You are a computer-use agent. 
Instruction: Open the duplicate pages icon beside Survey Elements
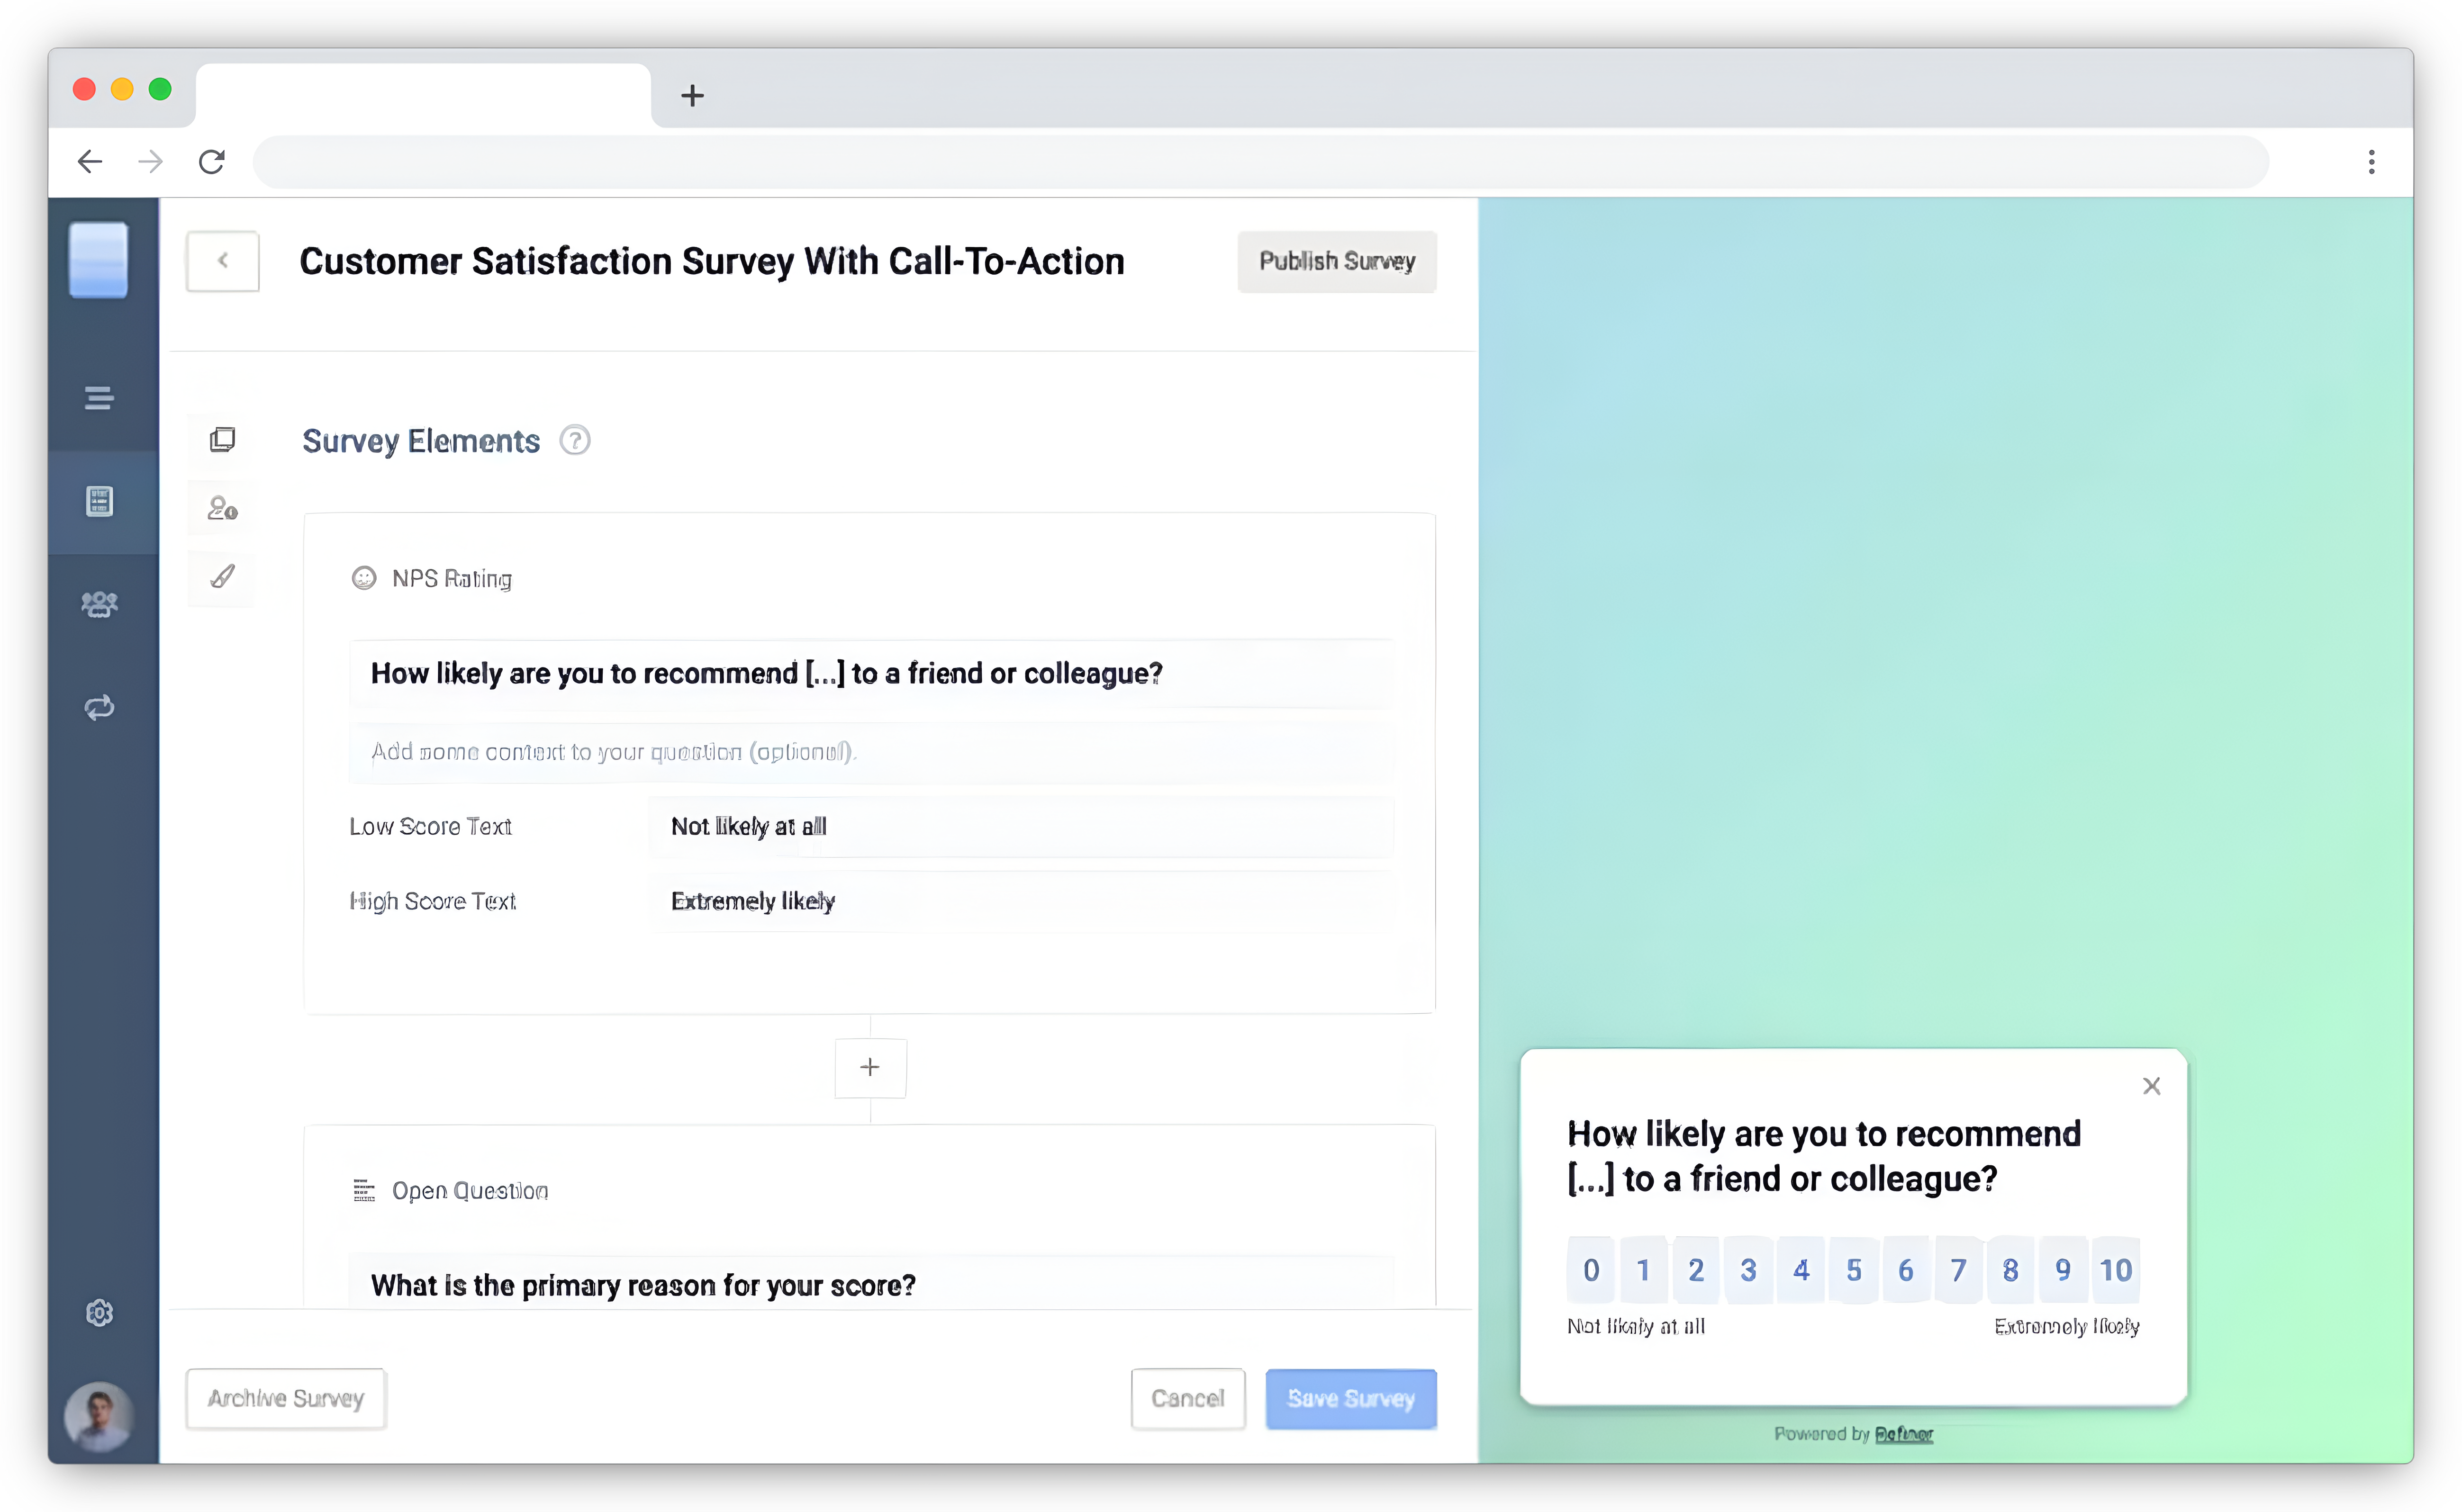click(x=222, y=439)
